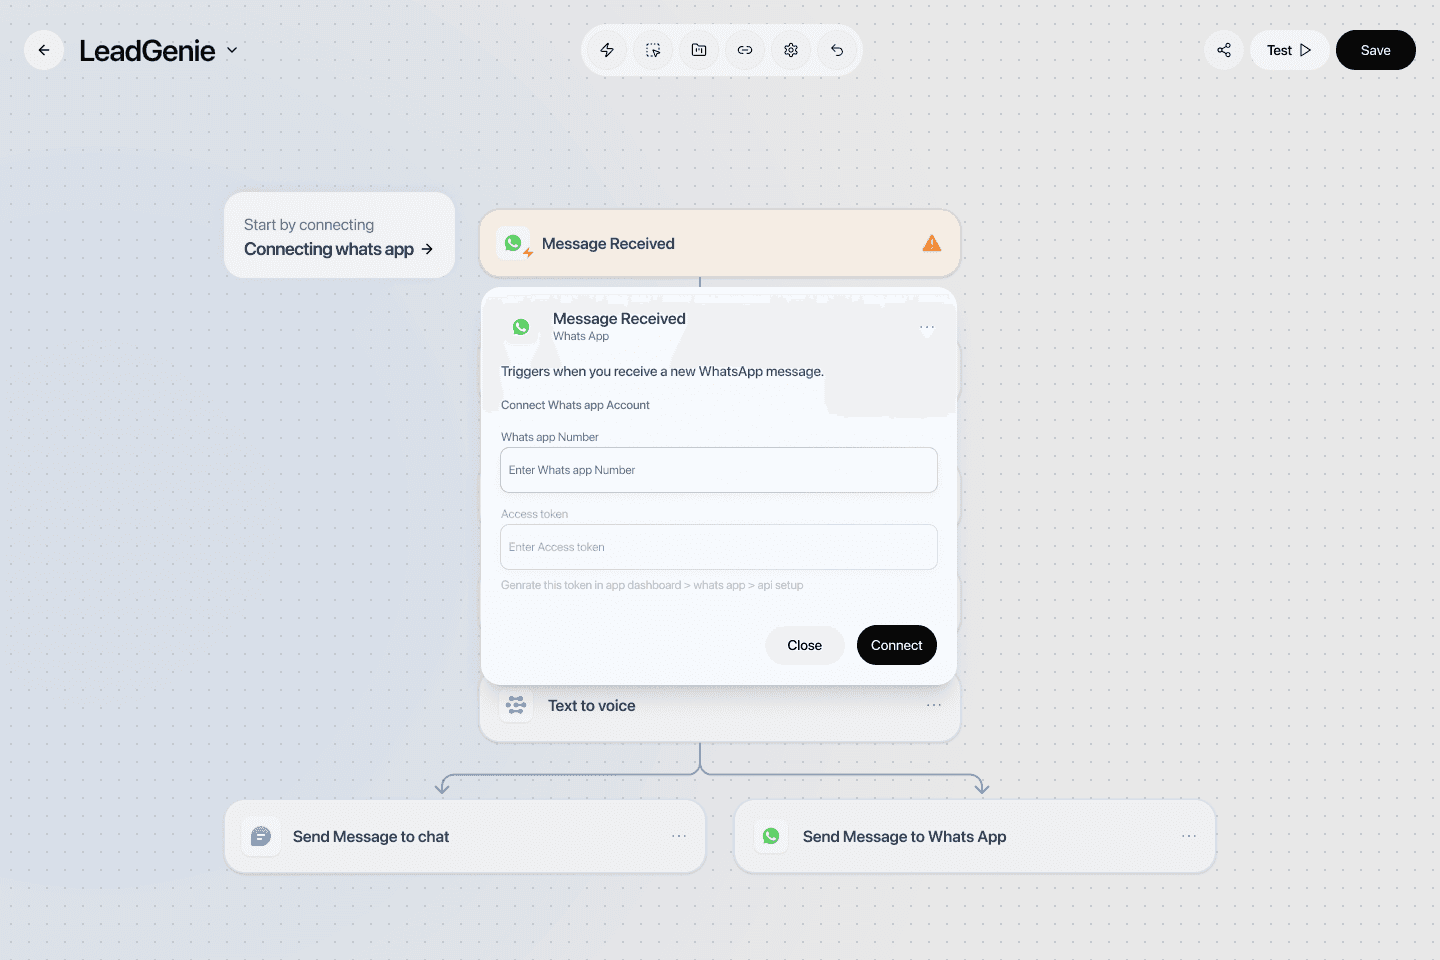Click the Genrate this token hint text

tap(652, 585)
